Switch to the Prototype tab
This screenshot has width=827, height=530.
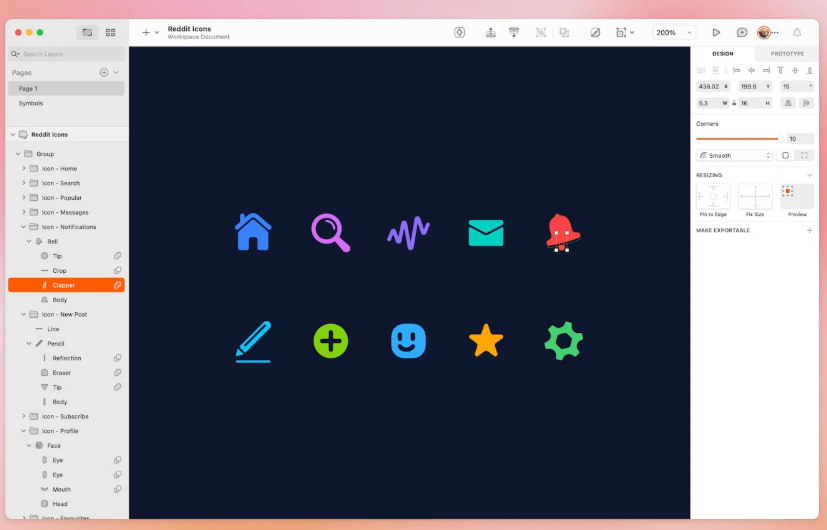tap(787, 54)
